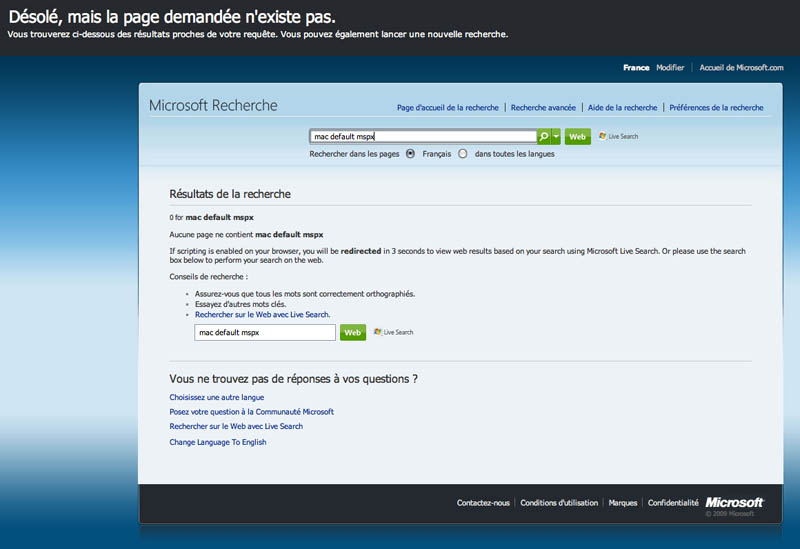This screenshot has width=800, height=549.
Task: Open the search scope dropdown arrow
Action: [556, 136]
